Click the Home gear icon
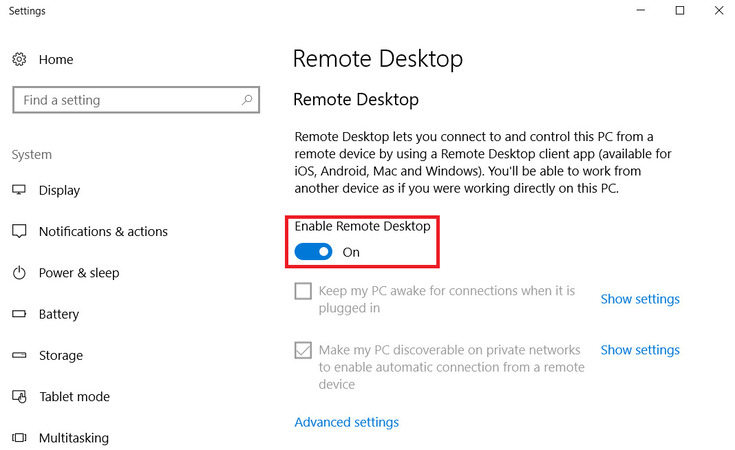 (19, 60)
